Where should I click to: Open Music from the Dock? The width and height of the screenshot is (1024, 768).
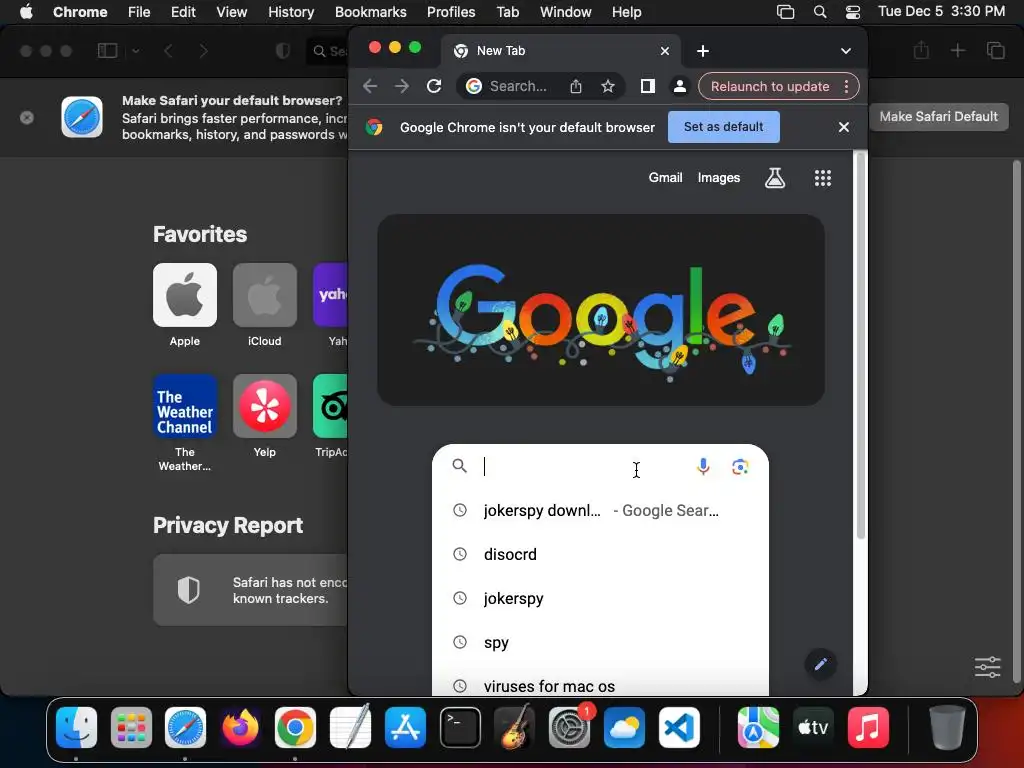click(x=868, y=728)
